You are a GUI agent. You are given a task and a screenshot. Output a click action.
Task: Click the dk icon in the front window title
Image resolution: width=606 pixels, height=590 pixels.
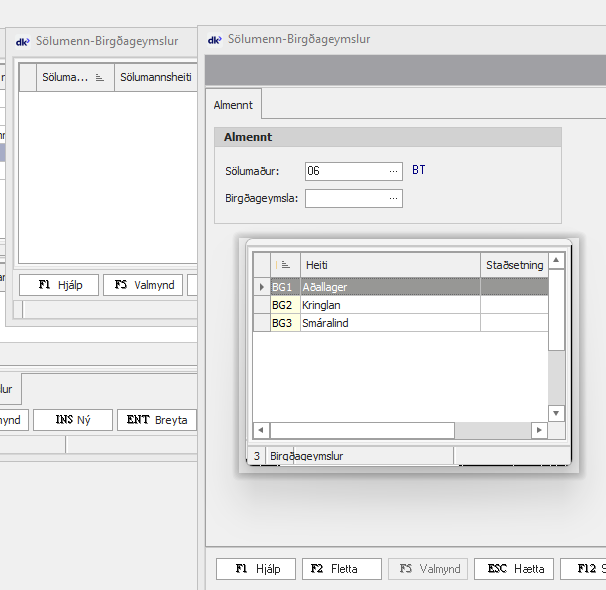tap(214, 40)
